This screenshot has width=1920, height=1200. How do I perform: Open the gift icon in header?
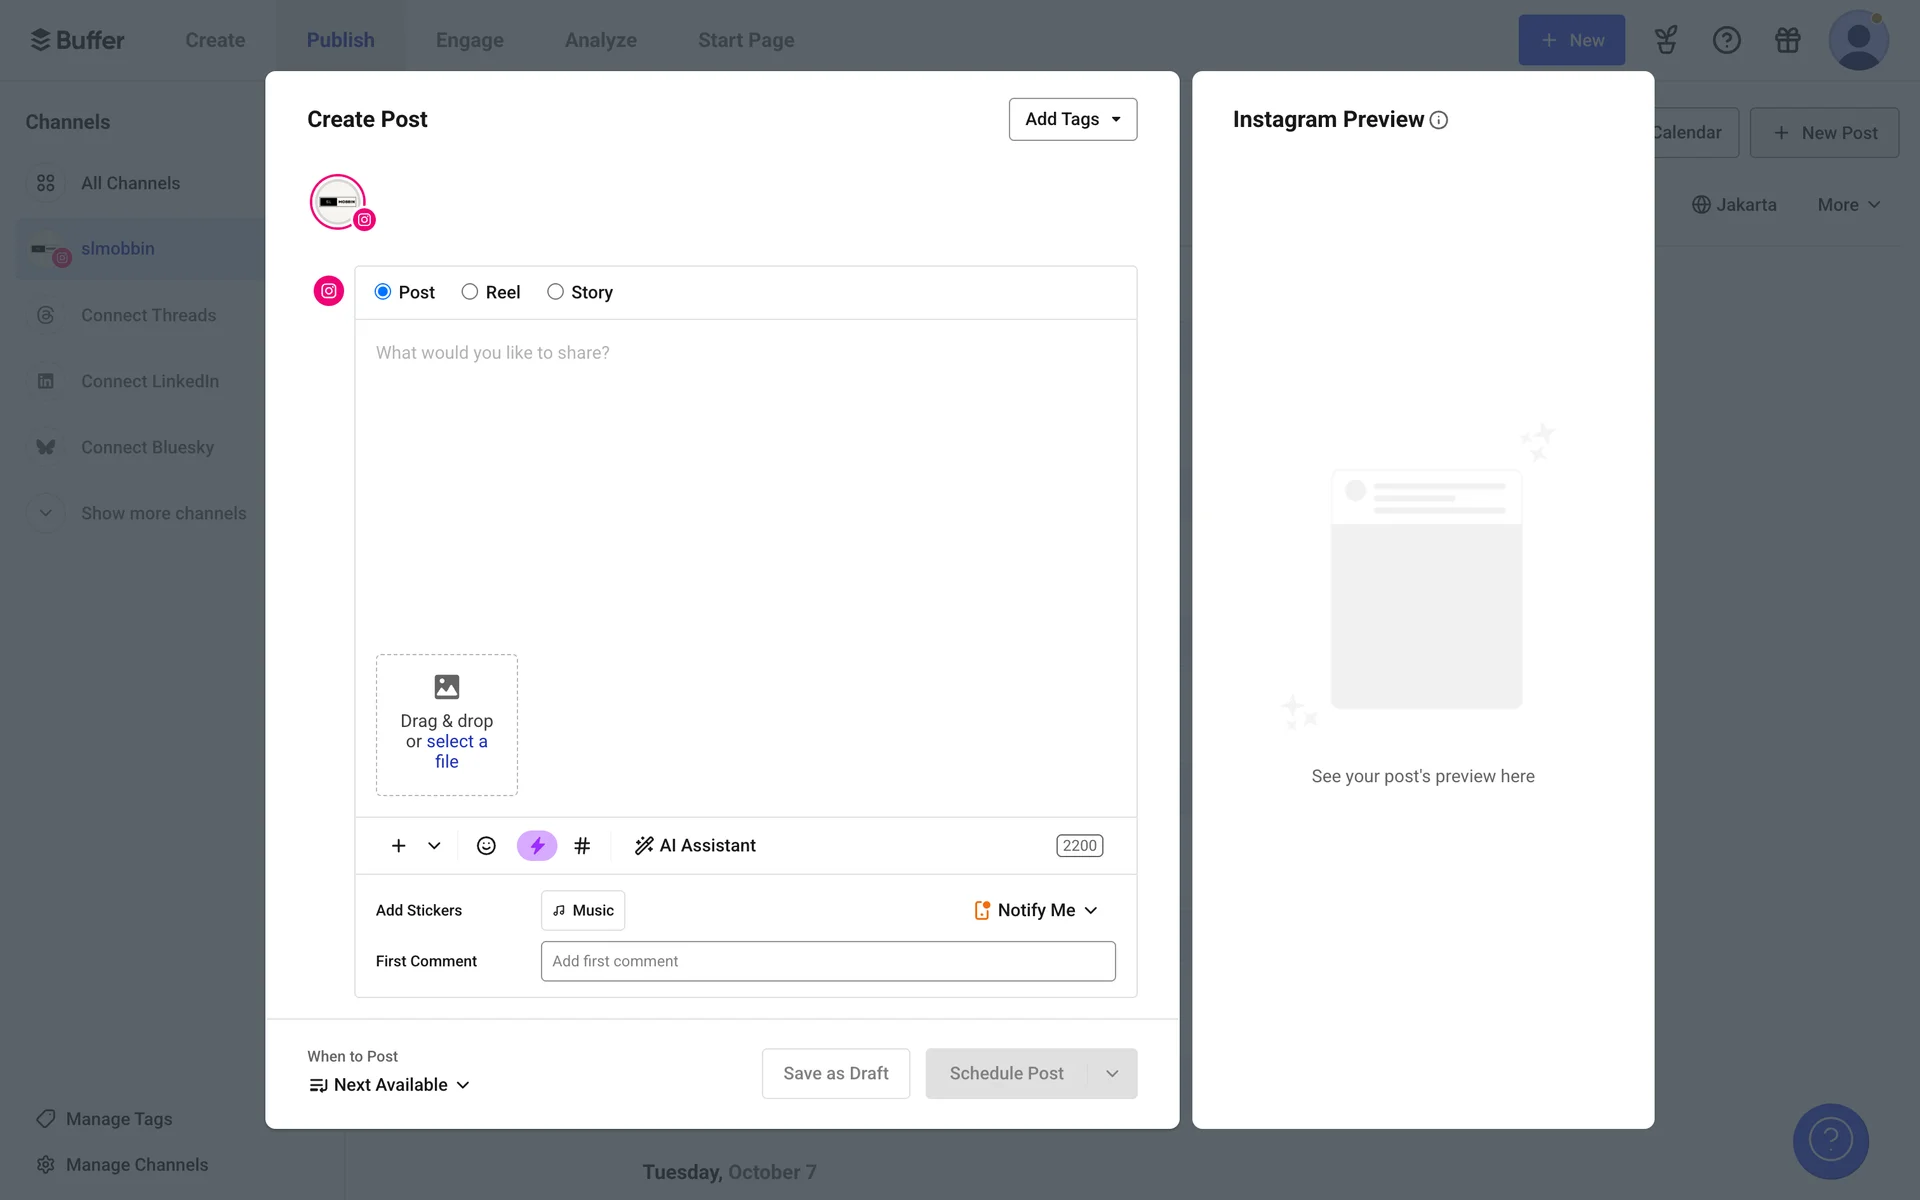pyautogui.click(x=1787, y=40)
